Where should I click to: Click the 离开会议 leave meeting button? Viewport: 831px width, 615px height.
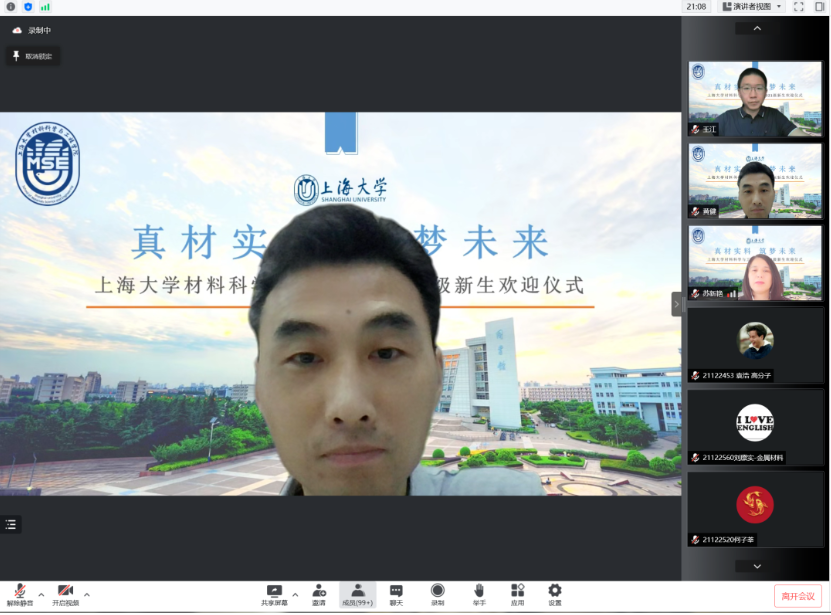tap(797, 596)
